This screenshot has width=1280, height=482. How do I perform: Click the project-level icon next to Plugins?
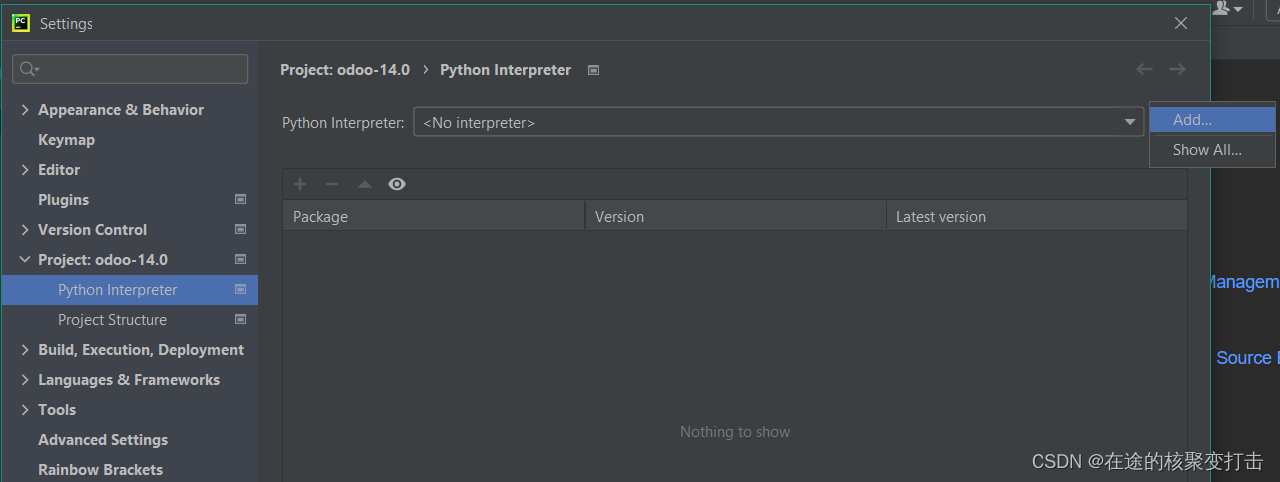point(240,199)
